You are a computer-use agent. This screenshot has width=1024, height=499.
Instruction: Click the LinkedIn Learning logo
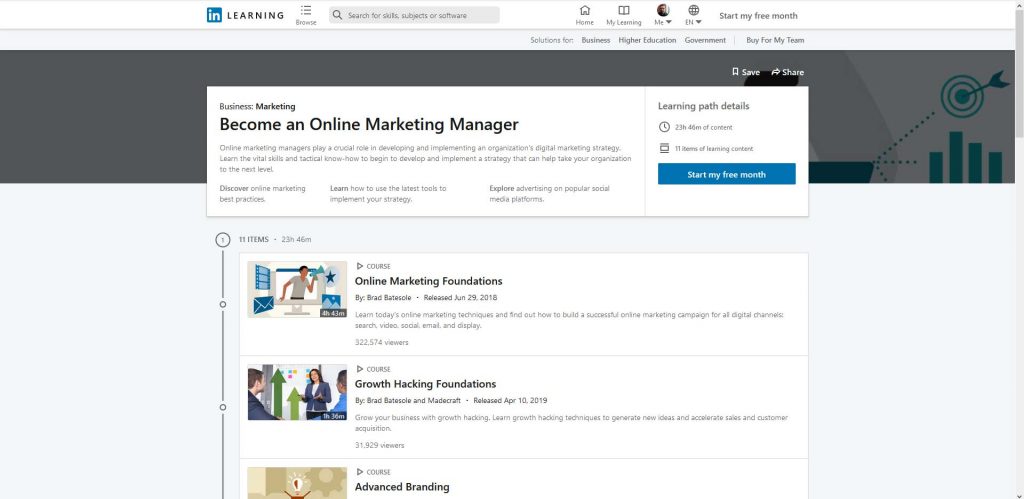(x=245, y=15)
